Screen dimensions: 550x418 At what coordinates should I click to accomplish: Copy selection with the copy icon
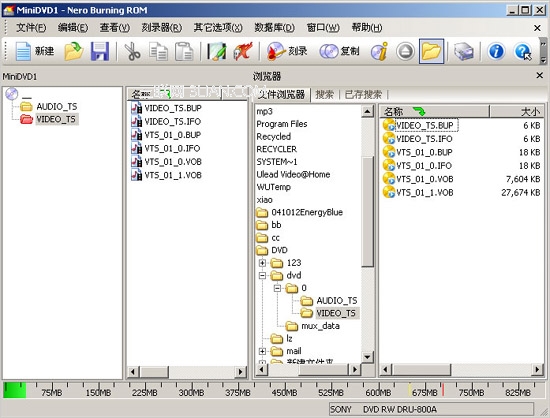(x=158, y=51)
